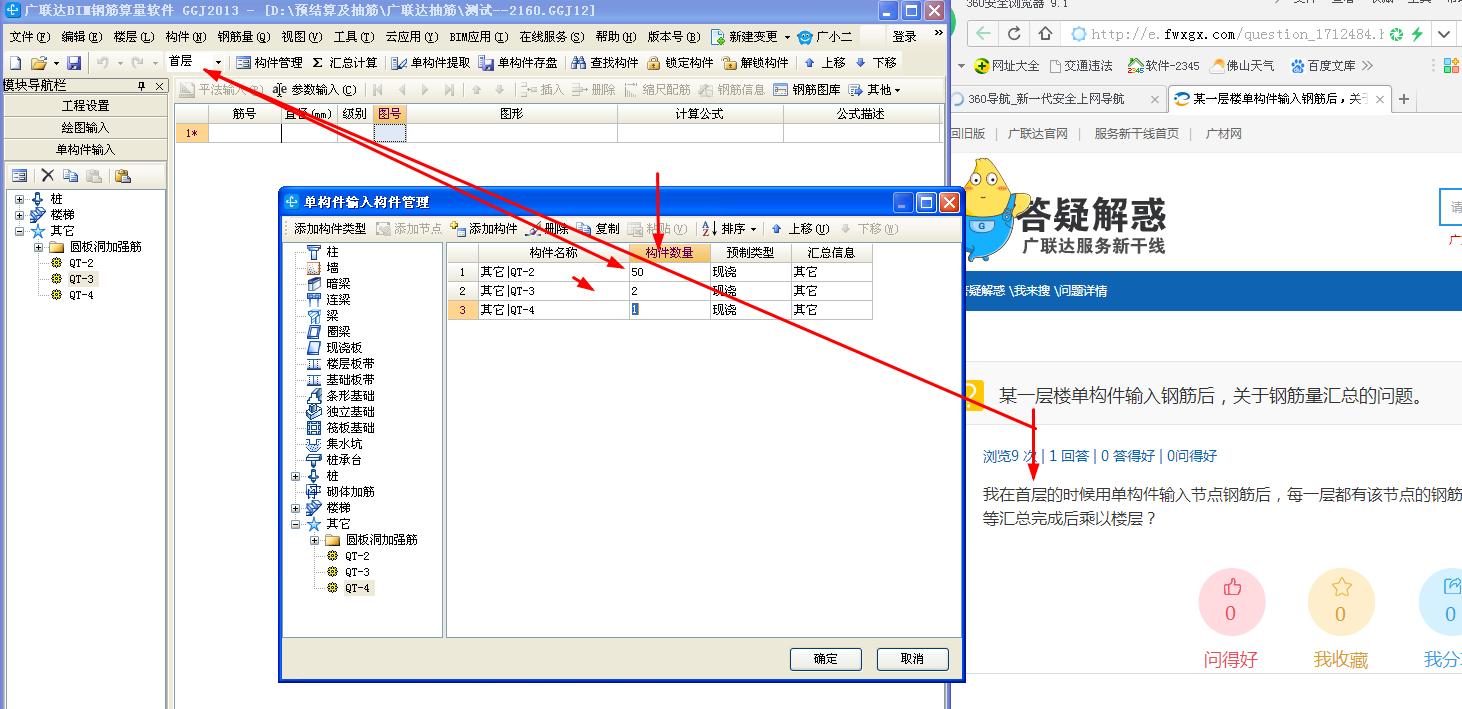
Task: Open the 文件 menu
Action: pyautogui.click(x=30, y=37)
